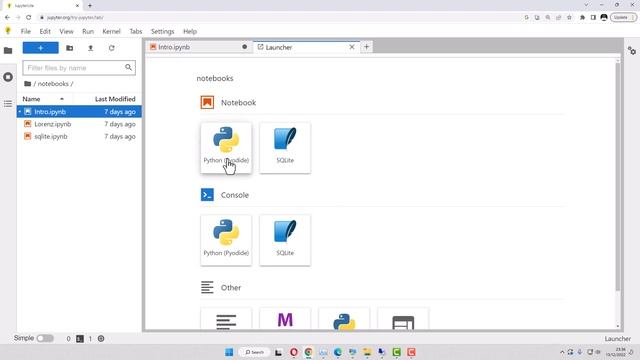Open the Tabs menu

coord(136,31)
